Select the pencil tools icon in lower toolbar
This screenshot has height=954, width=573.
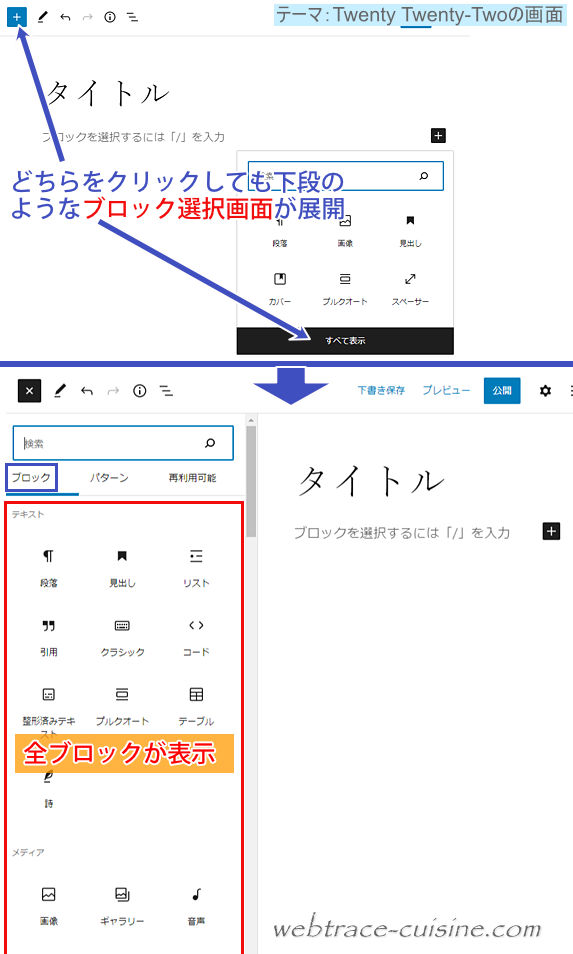pos(60,391)
